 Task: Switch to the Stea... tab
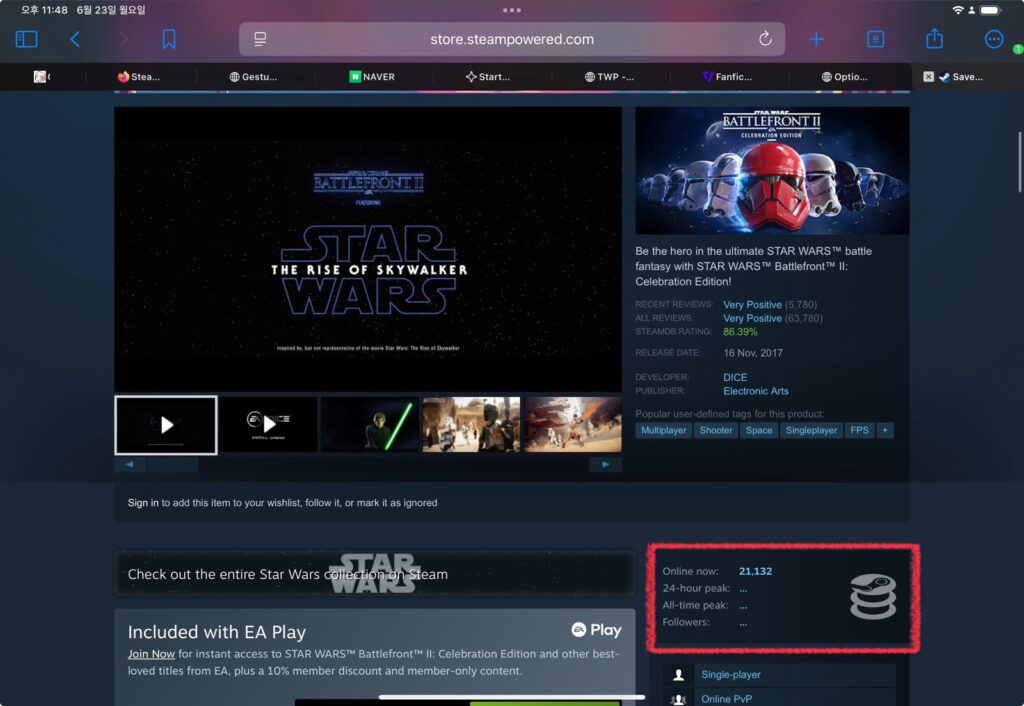[x=139, y=76]
